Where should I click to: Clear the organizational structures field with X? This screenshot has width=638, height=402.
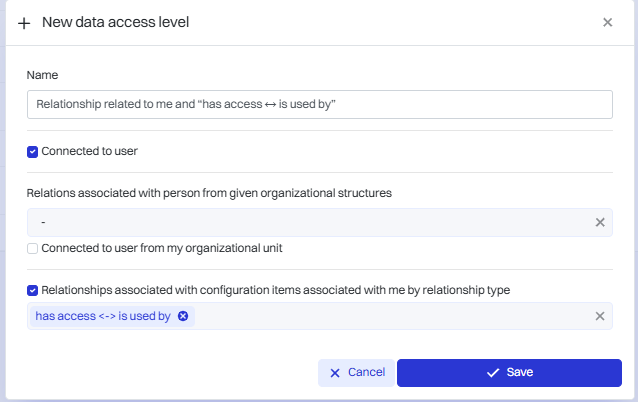tap(600, 222)
